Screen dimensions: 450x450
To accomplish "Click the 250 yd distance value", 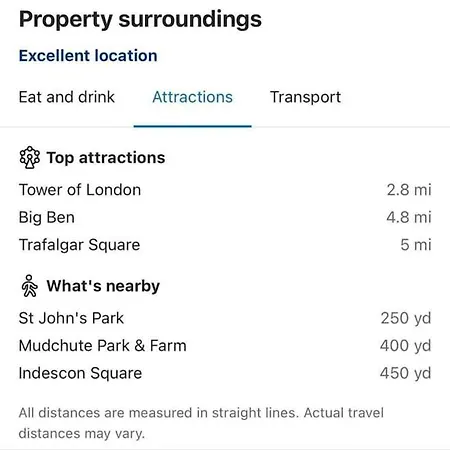I will pos(406,318).
